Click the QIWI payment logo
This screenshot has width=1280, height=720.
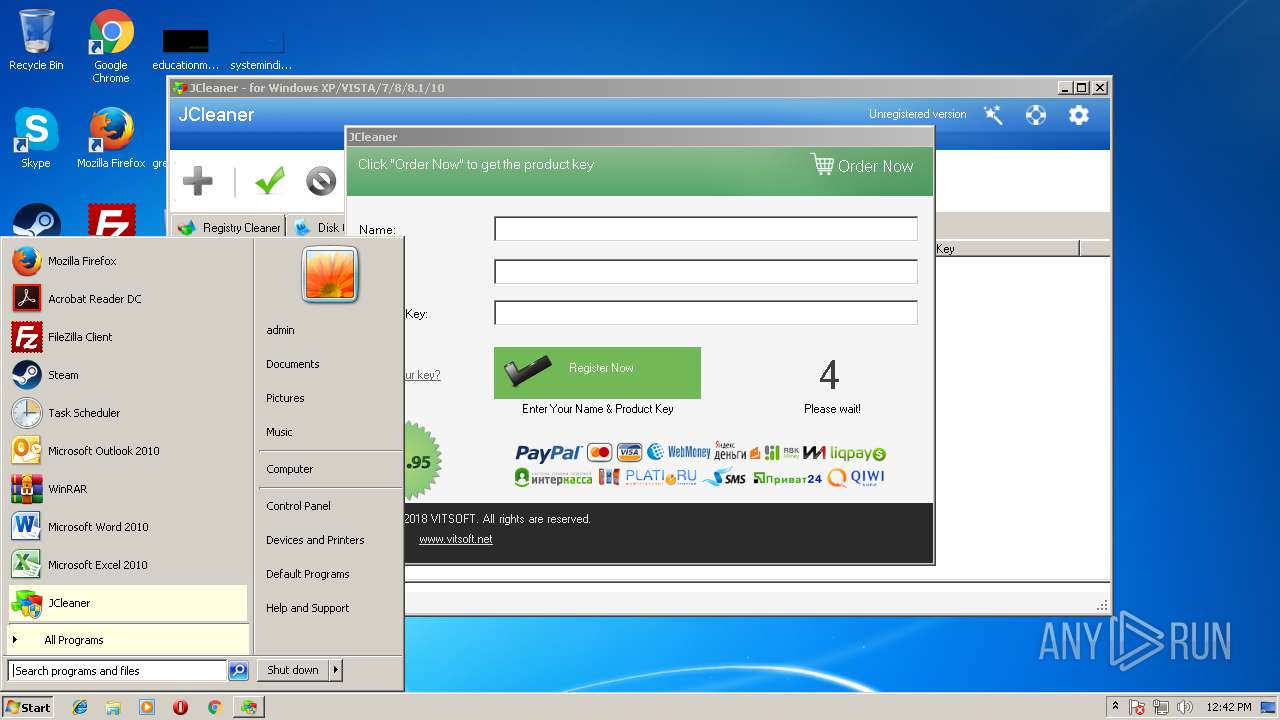pos(856,477)
